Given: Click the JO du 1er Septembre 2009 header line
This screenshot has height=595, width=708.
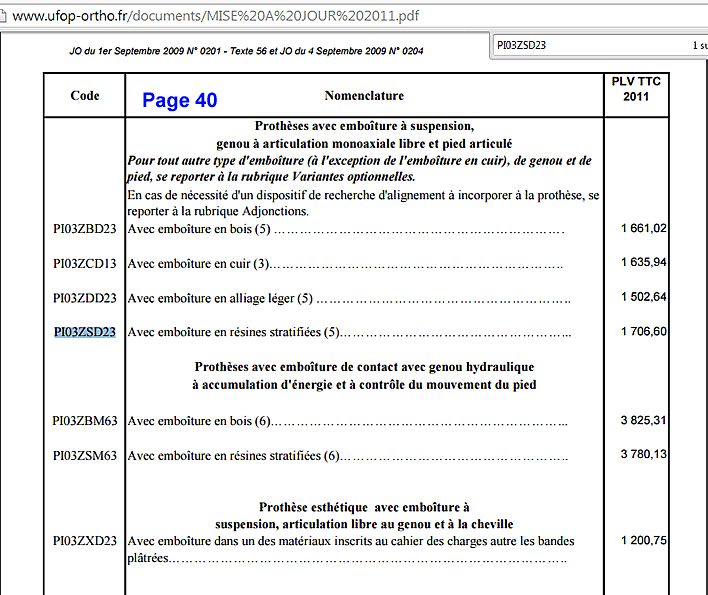Looking at the screenshot, I should point(245,51).
